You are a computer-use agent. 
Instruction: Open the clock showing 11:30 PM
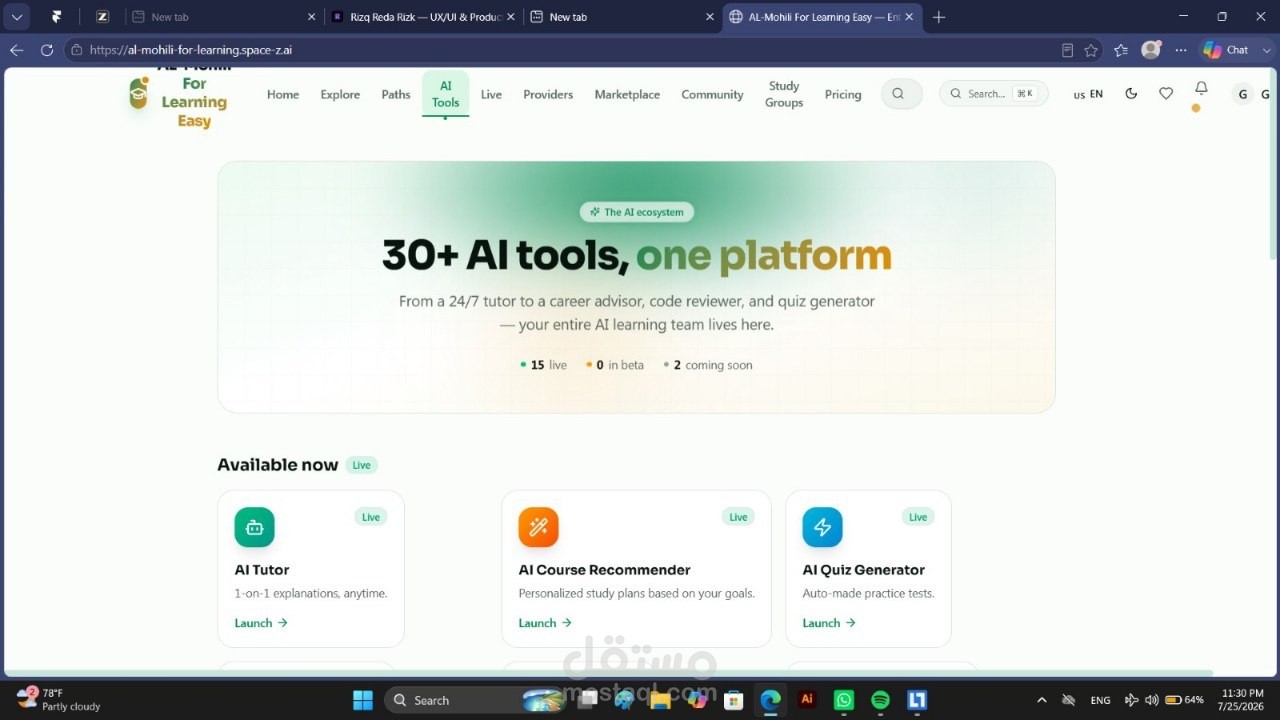tap(1242, 699)
